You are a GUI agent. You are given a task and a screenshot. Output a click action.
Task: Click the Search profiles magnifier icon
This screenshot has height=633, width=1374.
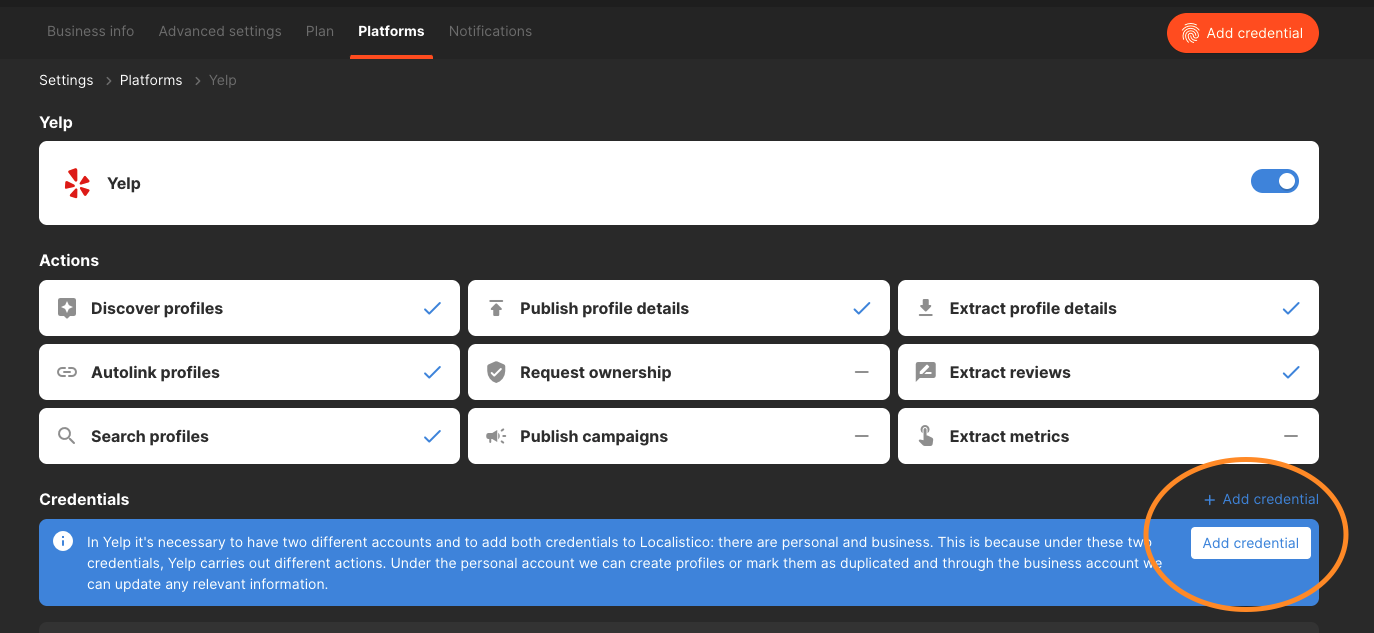67,436
